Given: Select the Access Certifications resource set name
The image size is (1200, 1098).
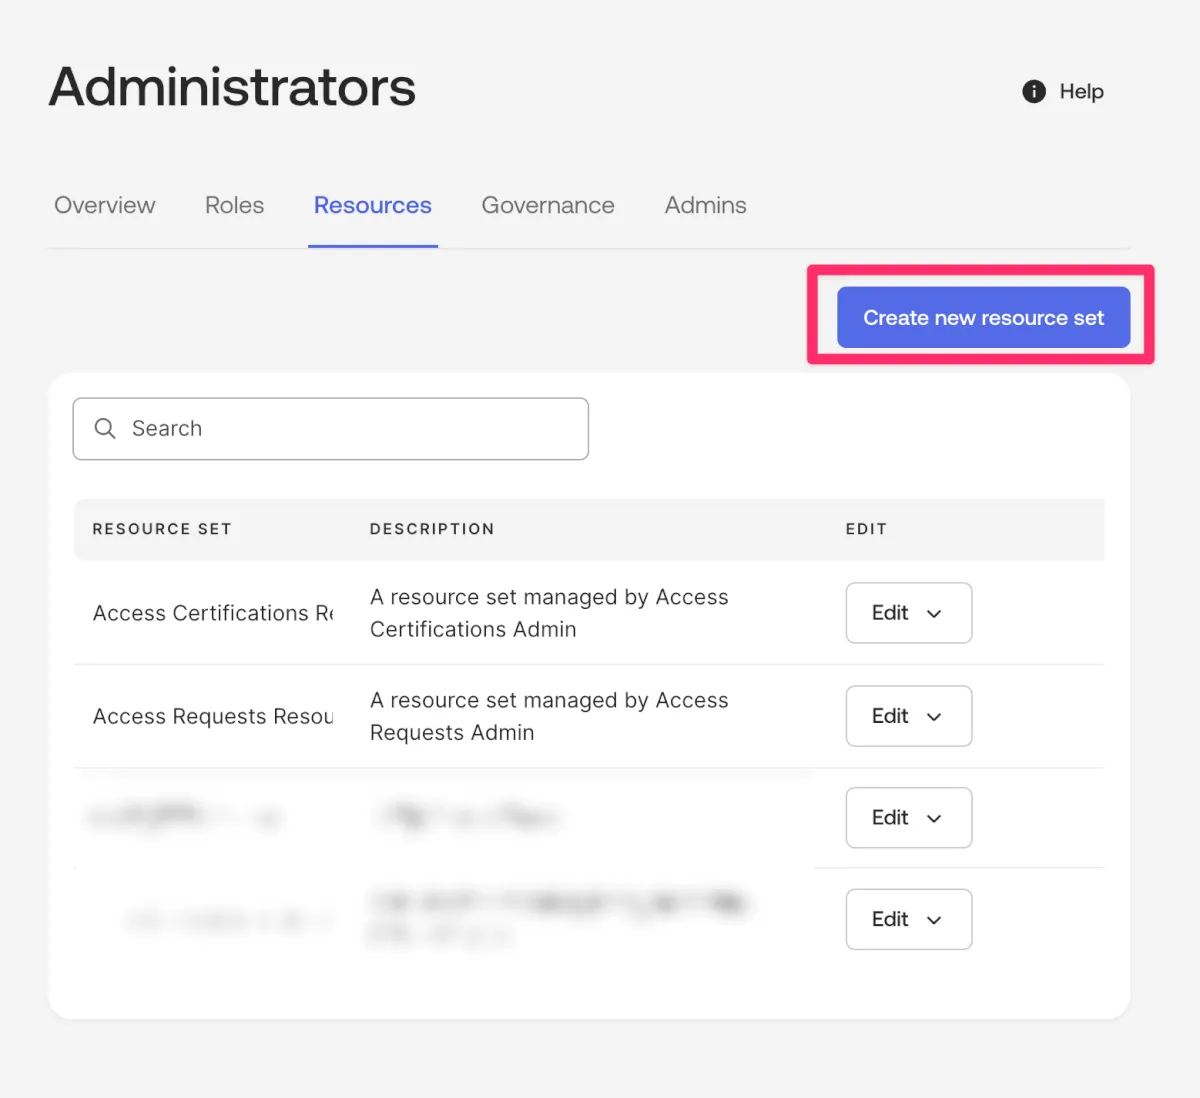Looking at the screenshot, I should coord(212,613).
